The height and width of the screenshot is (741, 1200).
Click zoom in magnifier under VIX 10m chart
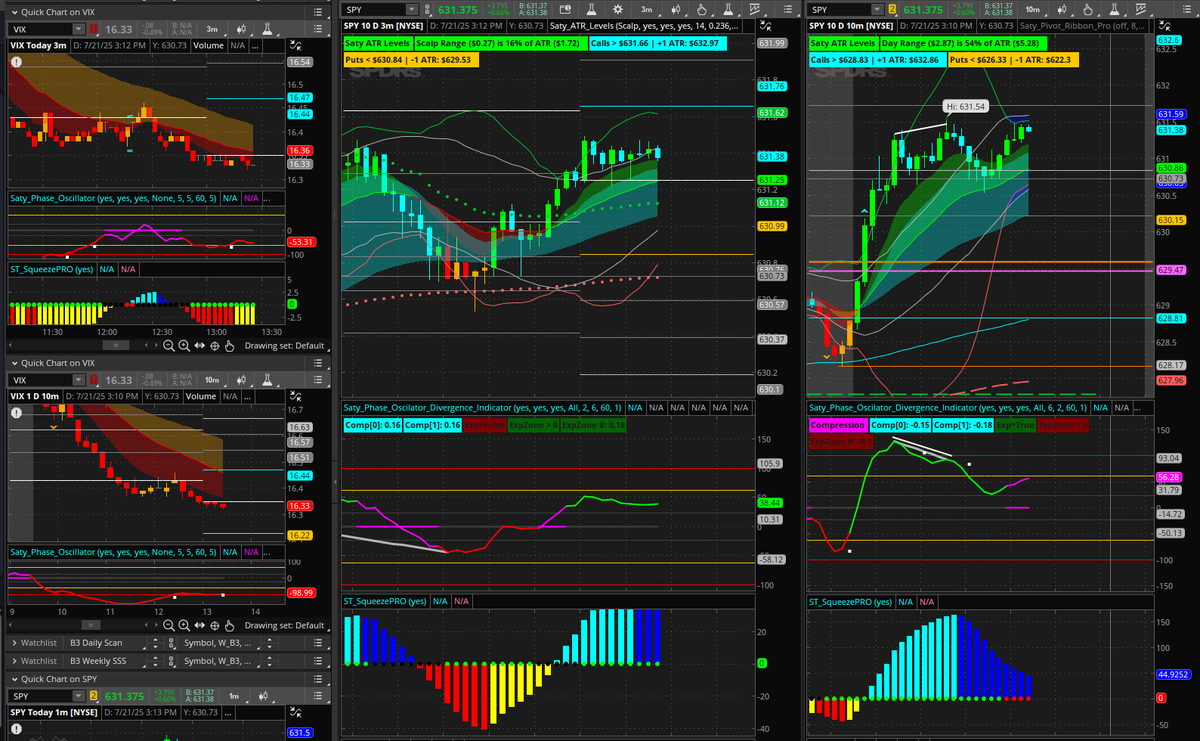click(184, 626)
